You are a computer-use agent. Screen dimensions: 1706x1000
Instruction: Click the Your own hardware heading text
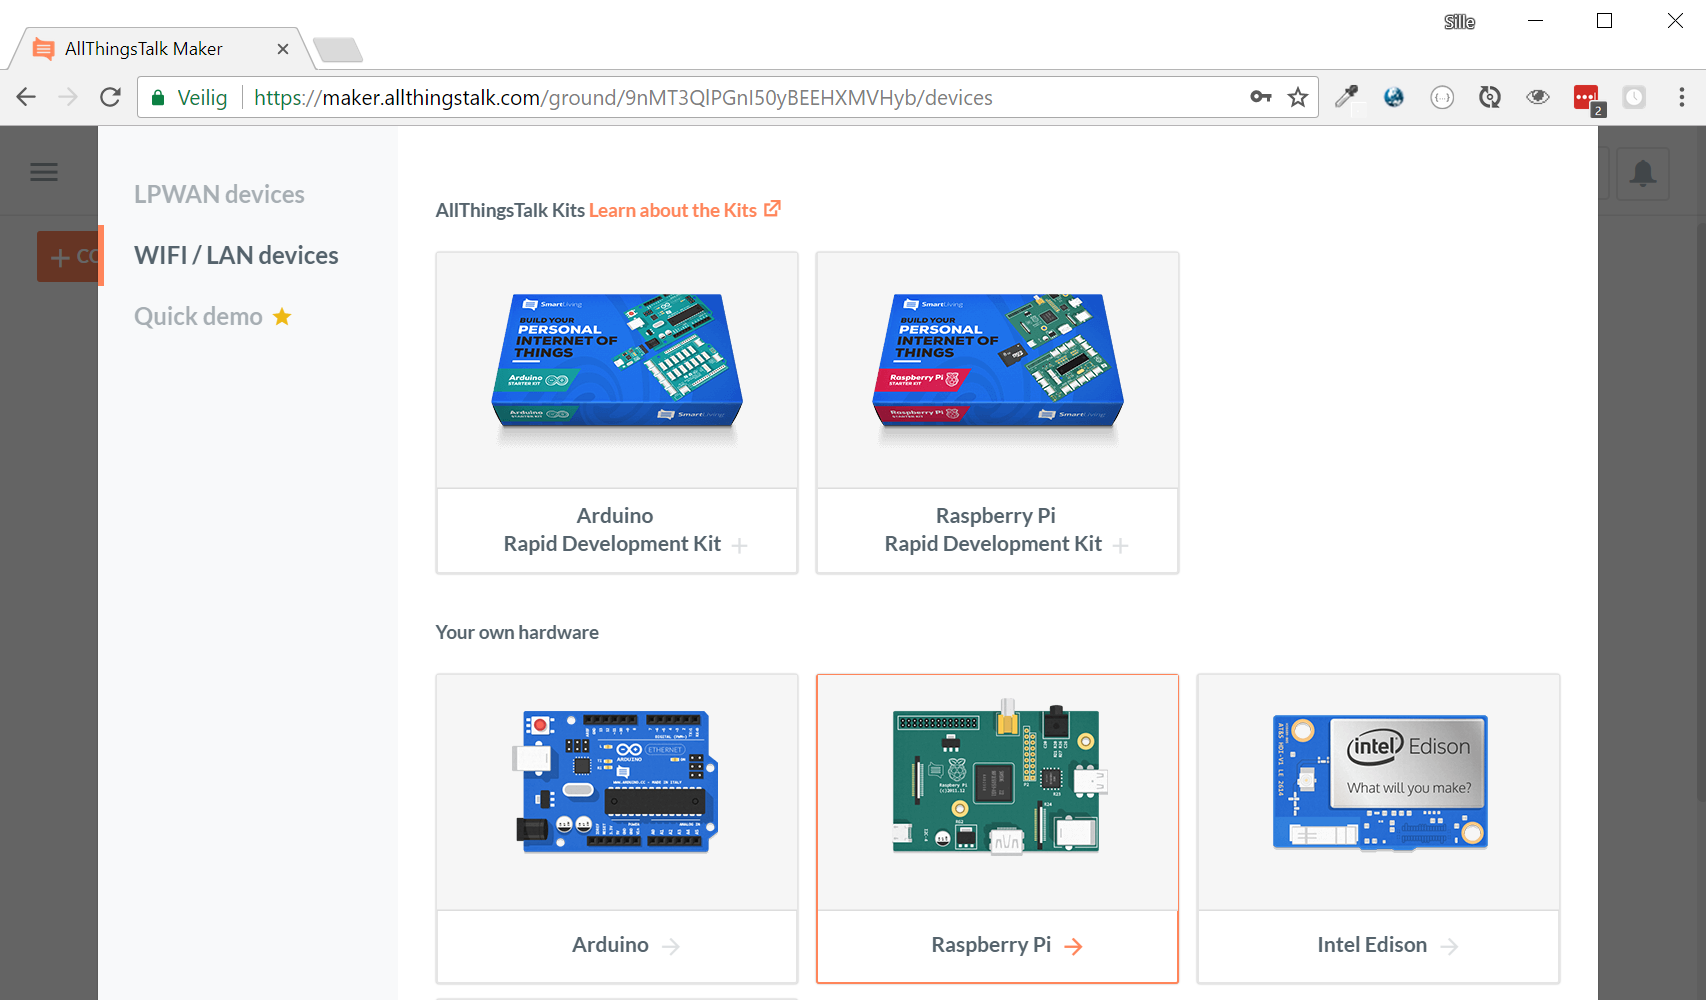coord(517,632)
